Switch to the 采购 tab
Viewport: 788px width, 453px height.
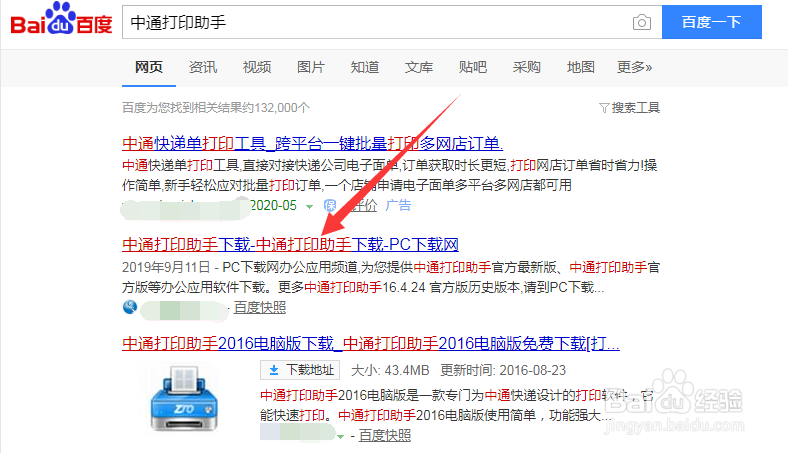coord(527,67)
